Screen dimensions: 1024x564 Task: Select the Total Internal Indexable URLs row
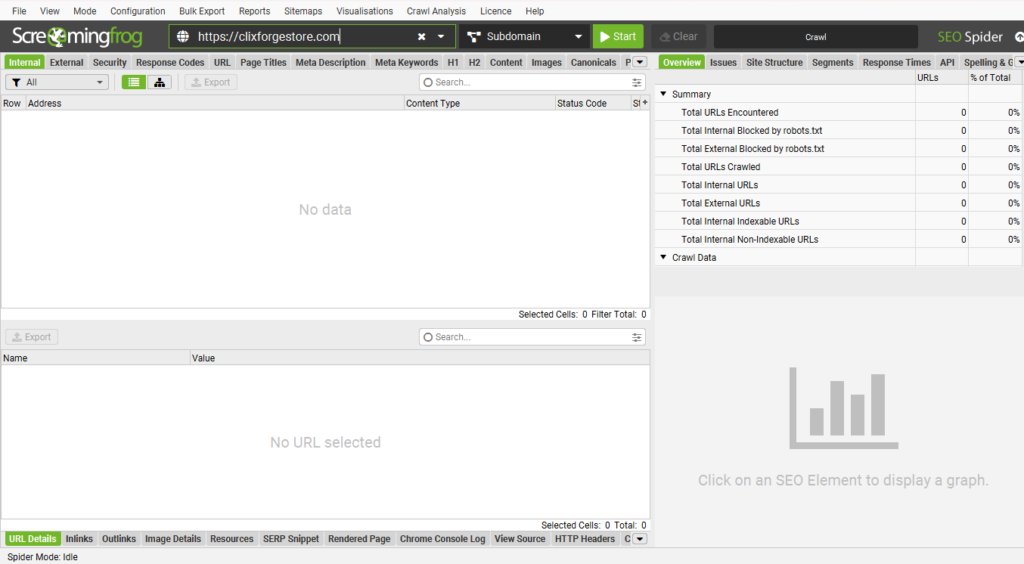click(x=838, y=221)
